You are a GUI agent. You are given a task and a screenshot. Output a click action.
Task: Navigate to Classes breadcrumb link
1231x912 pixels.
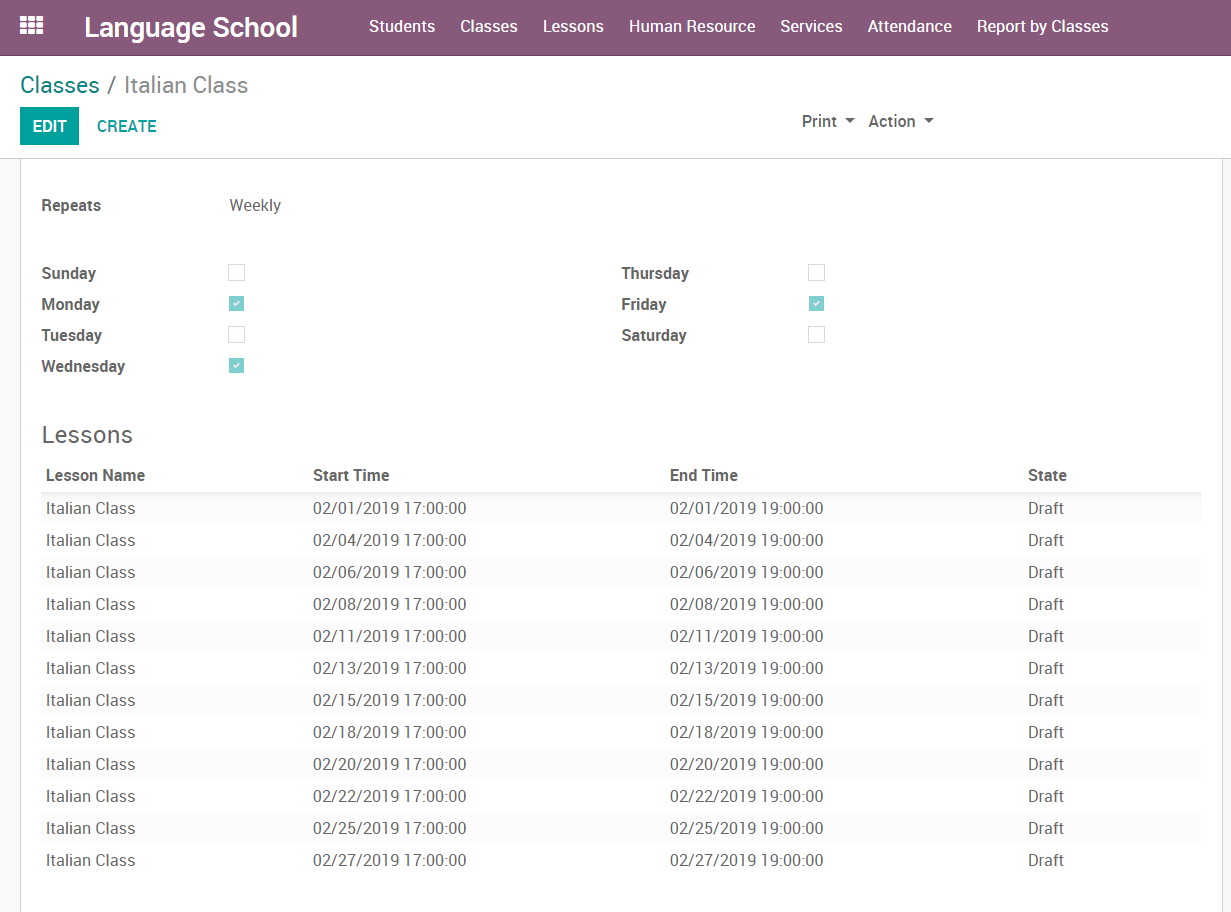click(x=60, y=85)
